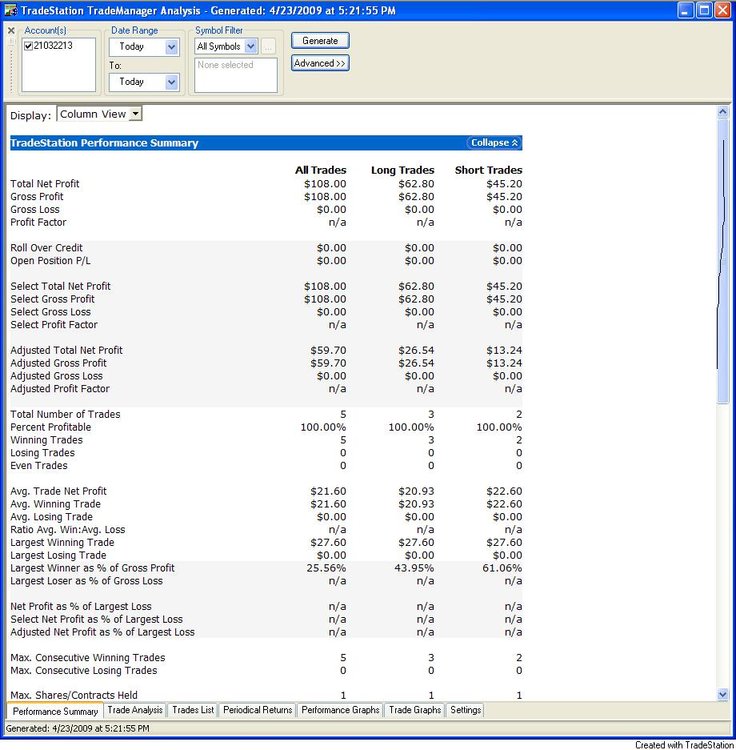
Task: Click the 'Adjusted Total Net Profit' label
Action: click(66, 350)
